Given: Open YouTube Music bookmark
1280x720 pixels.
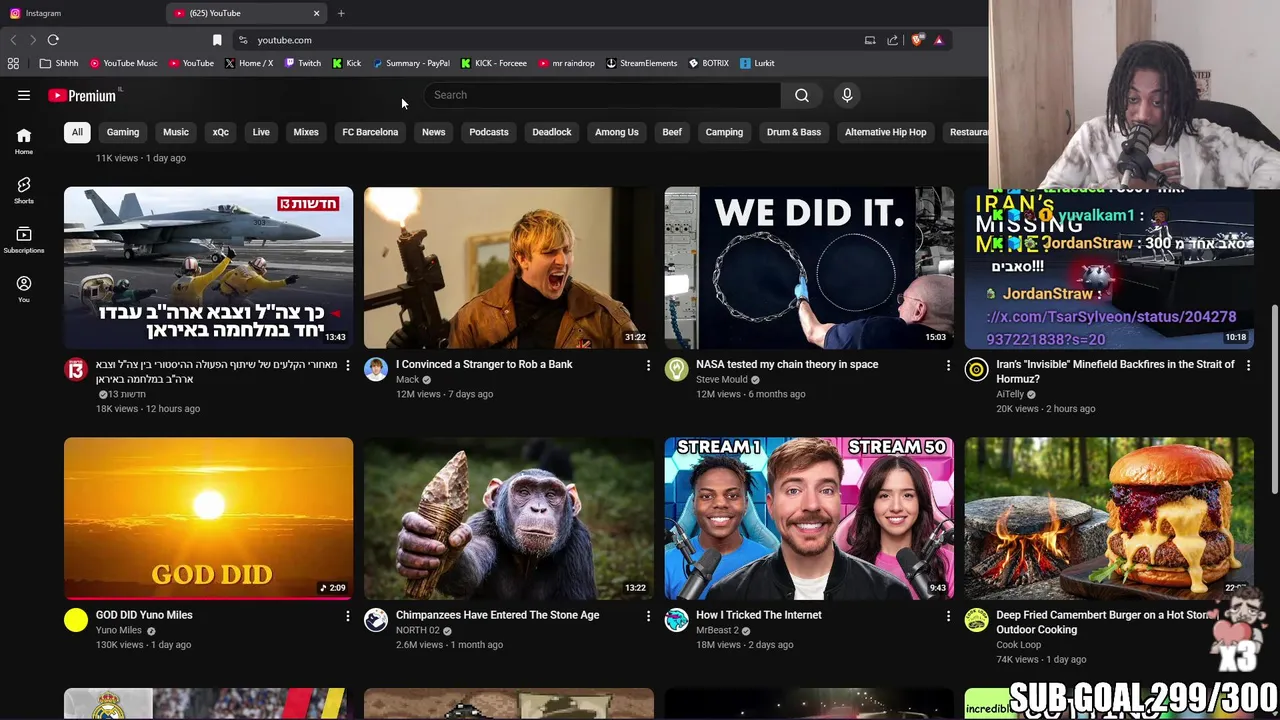Looking at the screenshot, I should tap(124, 63).
